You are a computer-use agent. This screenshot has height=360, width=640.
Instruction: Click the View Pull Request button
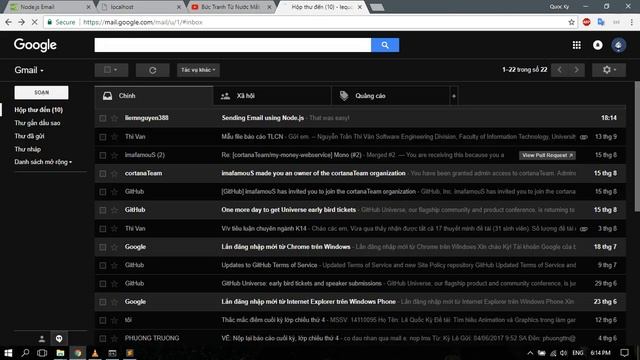tap(547, 155)
